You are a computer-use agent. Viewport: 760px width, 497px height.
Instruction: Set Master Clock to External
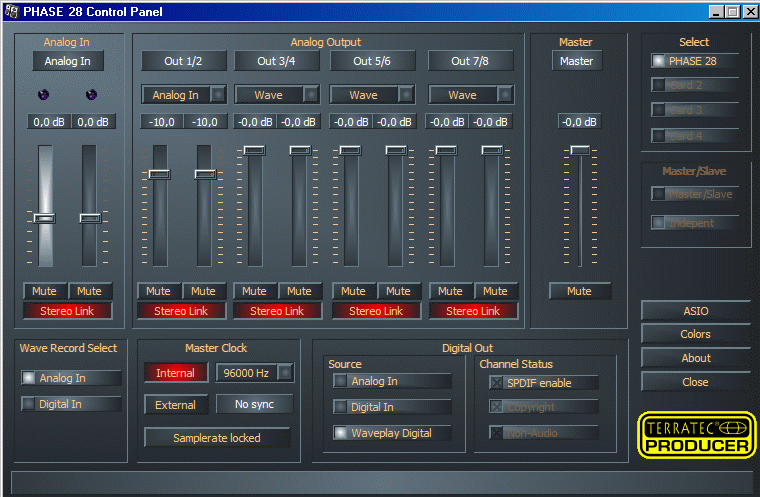175,405
